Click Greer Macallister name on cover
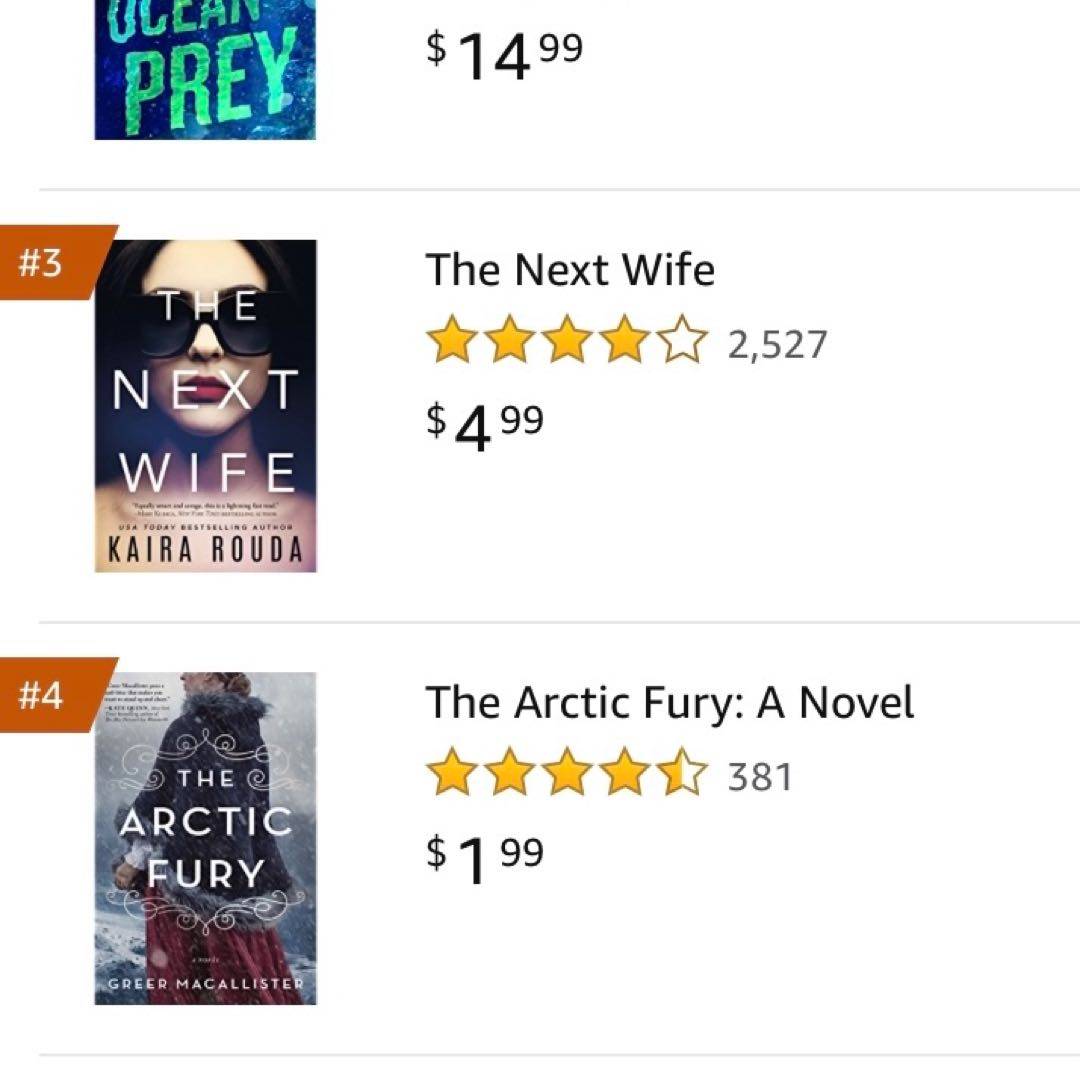Viewport: 1080px width, 1080px height. (x=205, y=985)
